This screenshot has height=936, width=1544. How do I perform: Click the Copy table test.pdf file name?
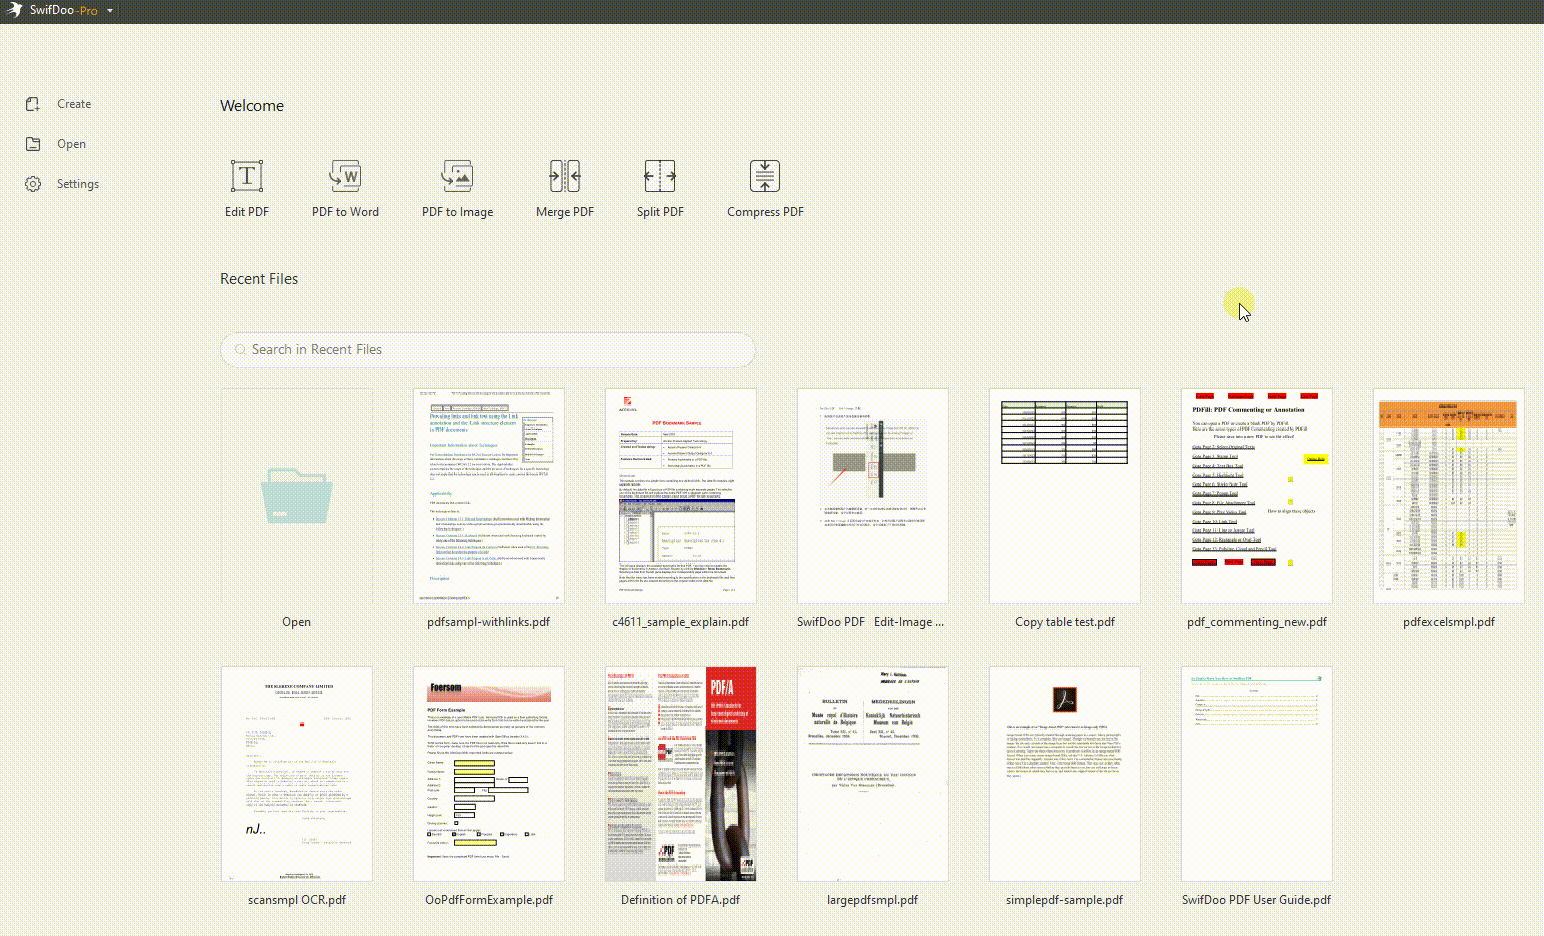[1065, 622]
